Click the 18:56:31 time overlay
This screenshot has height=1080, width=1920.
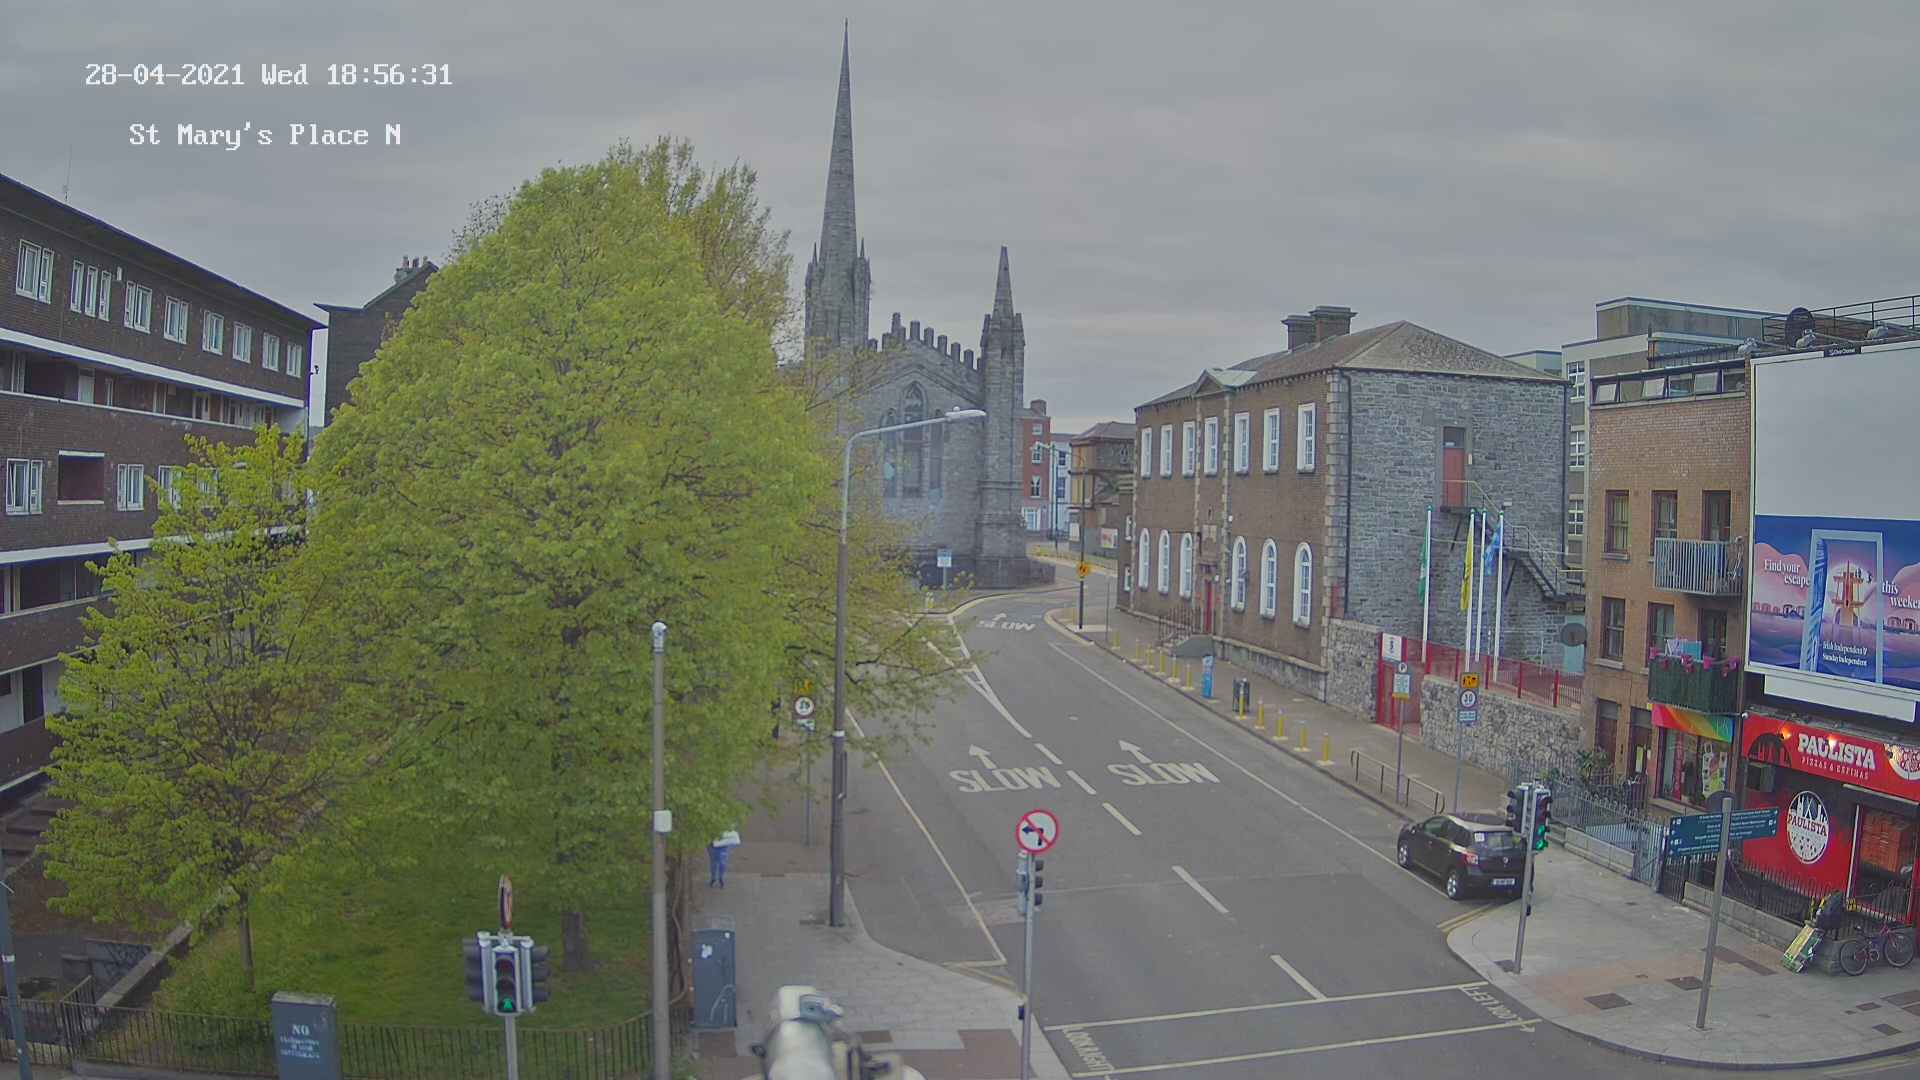click(x=389, y=75)
